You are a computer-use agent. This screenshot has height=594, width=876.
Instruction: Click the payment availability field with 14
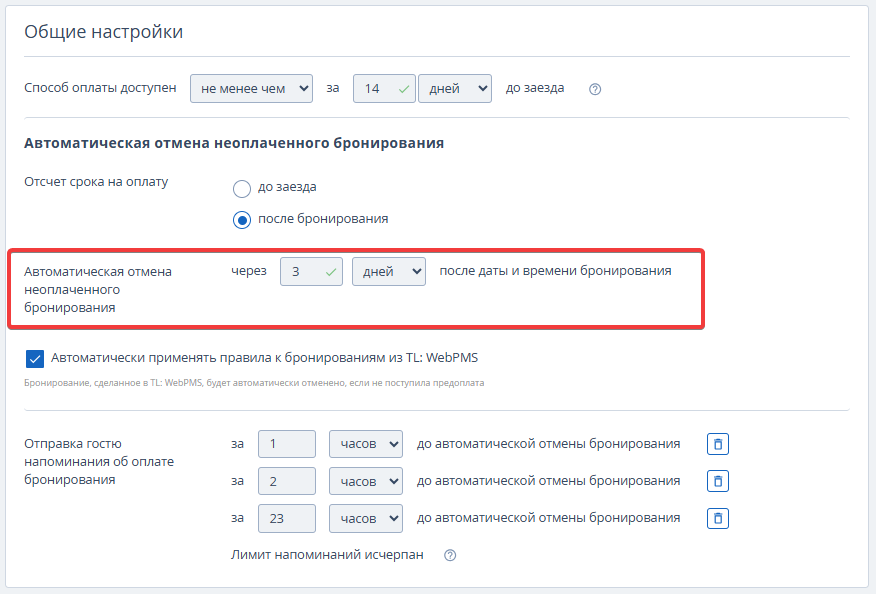[384, 88]
